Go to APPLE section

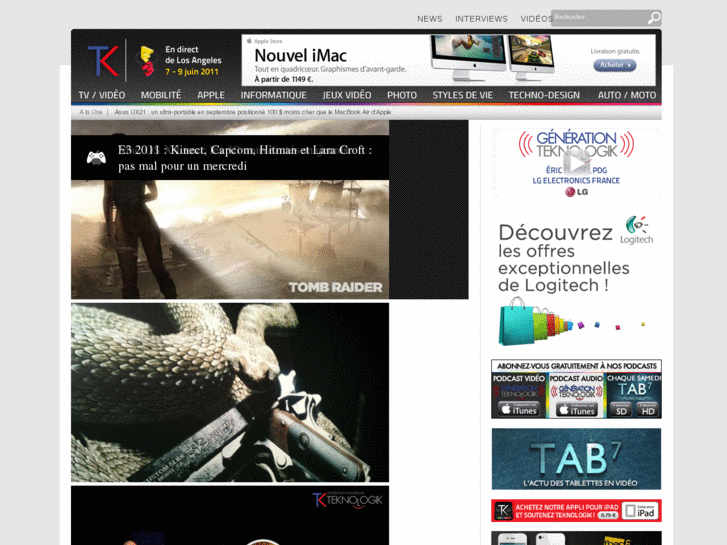[210, 95]
